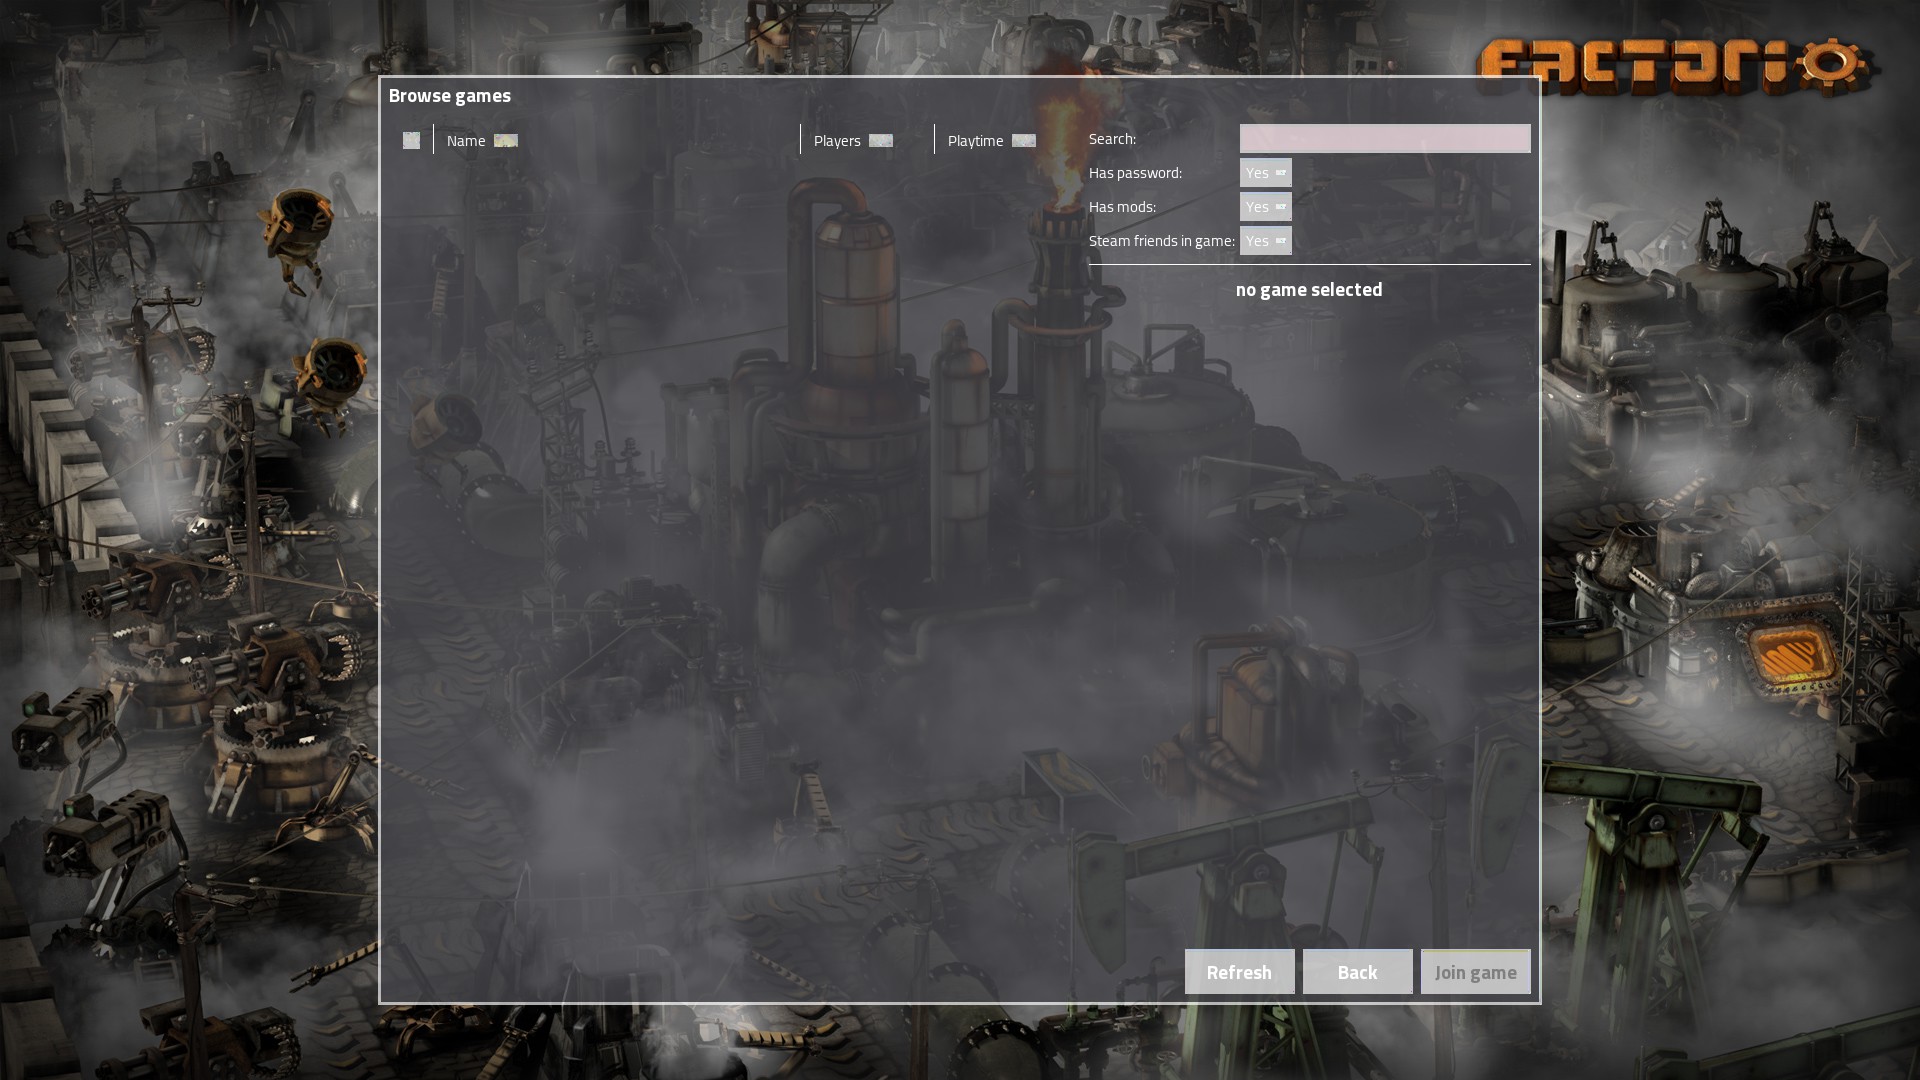Click the 'Has password:' label
This screenshot has width=1920, height=1080.
(1135, 173)
